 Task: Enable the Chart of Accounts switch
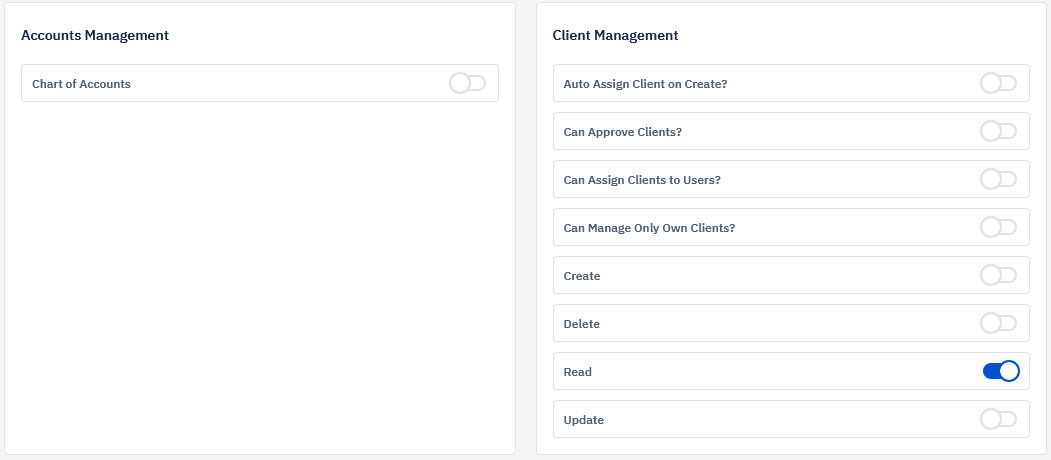point(467,83)
